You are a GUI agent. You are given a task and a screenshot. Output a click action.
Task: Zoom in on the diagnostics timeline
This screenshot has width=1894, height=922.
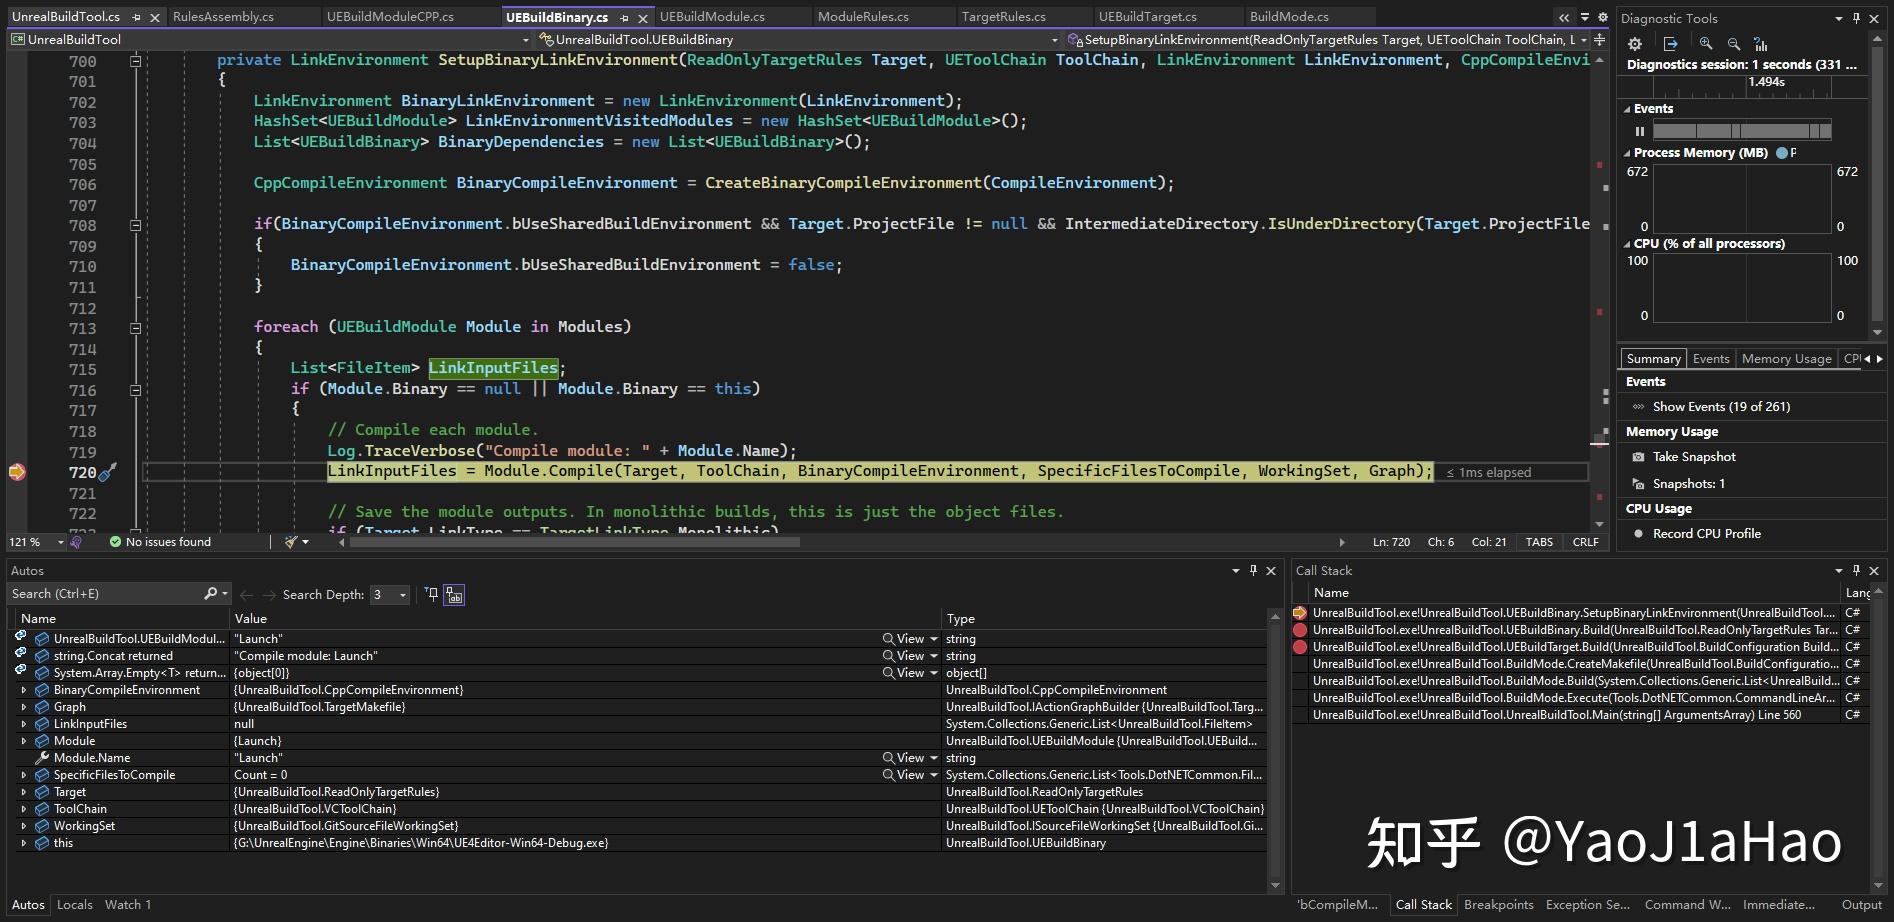(x=1706, y=43)
